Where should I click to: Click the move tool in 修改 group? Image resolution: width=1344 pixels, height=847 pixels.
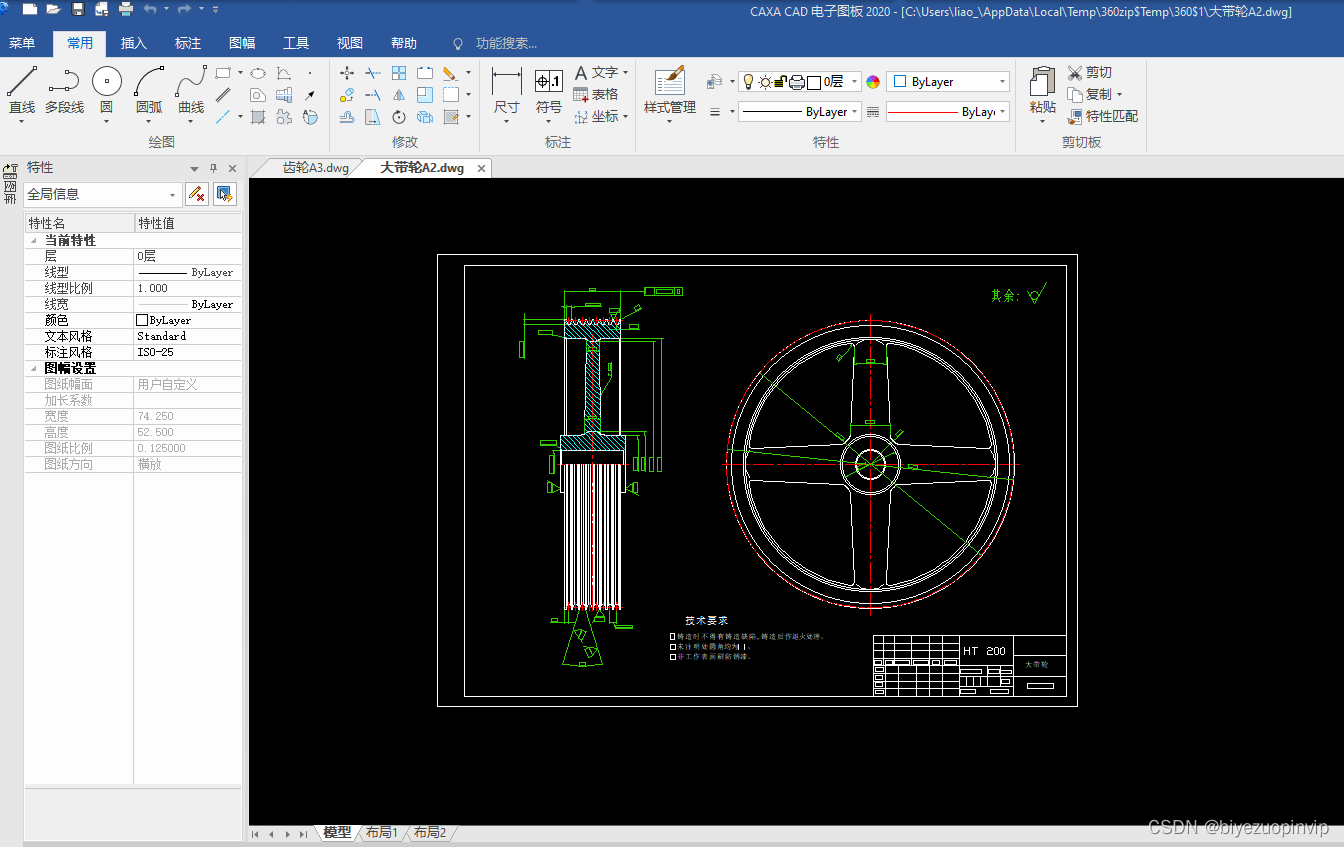click(347, 73)
